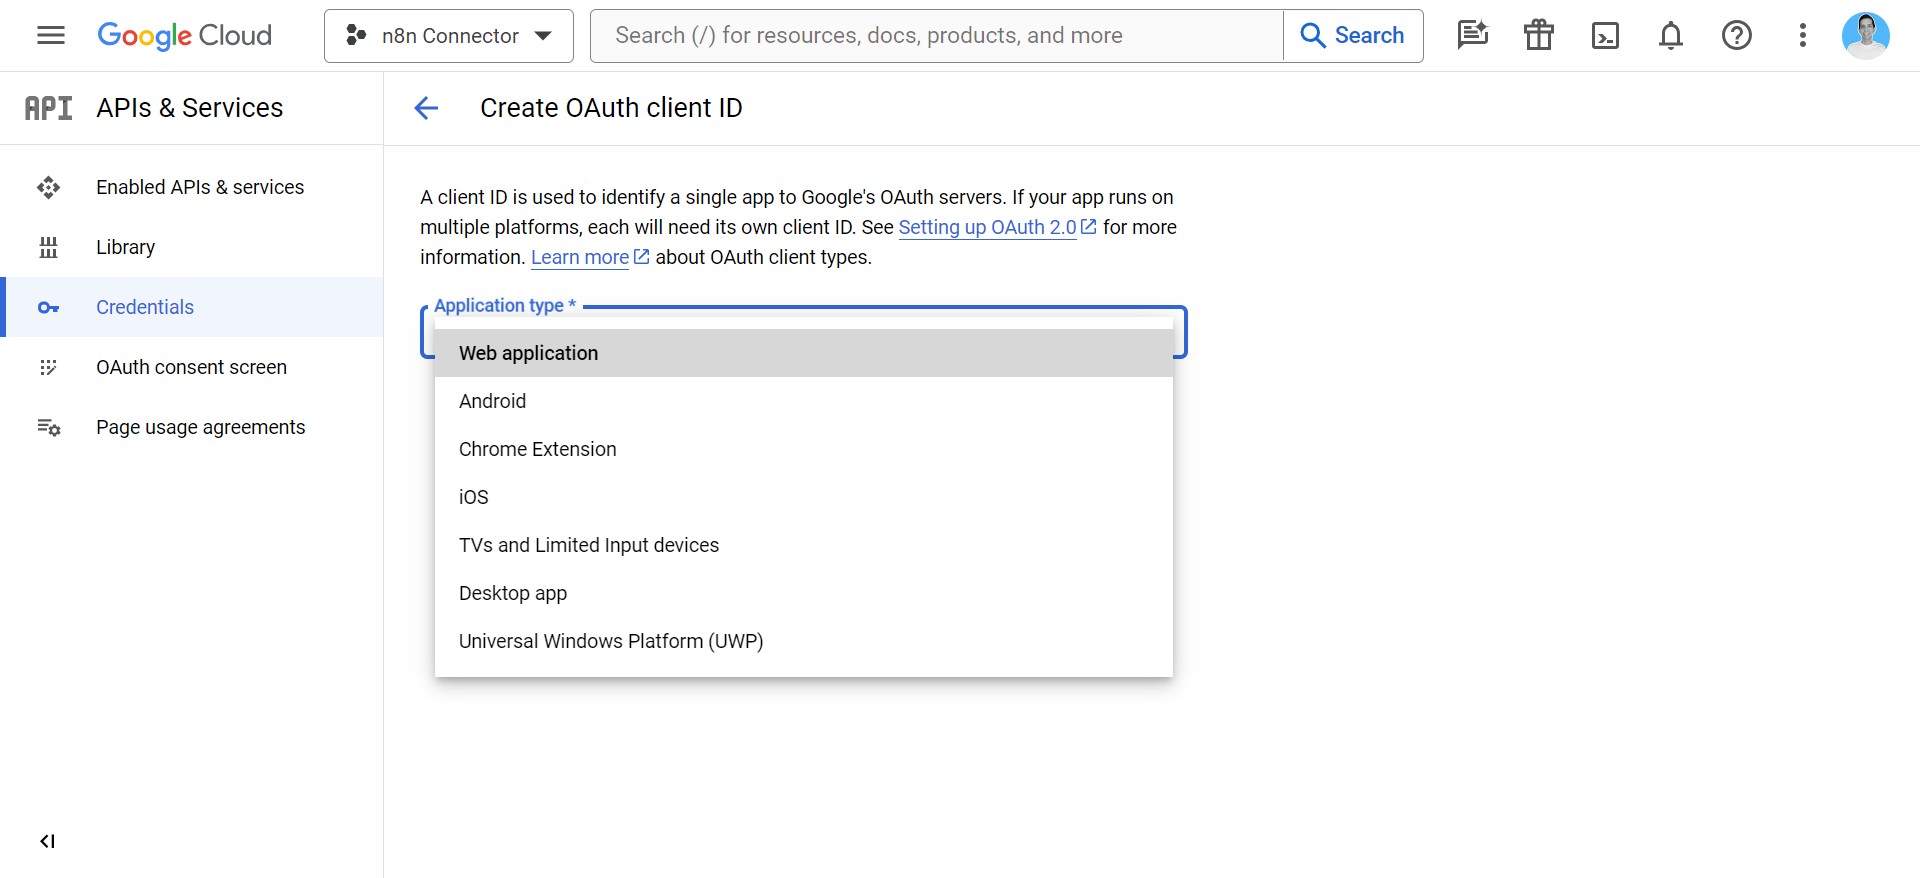1920x878 pixels.
Task: Collapse the sidebar navigation panel
Action: pyautogui.click(x=47, y=841)
